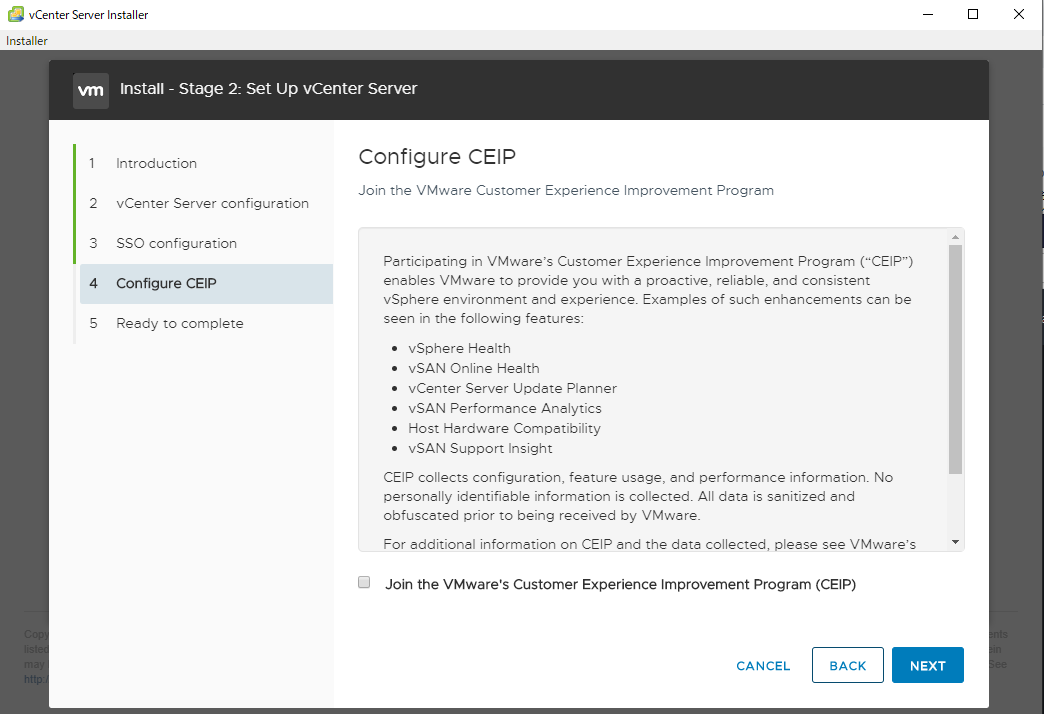1044x714 pixels.
Task: Maximize the installer window
Action: [x=973, y=14]
